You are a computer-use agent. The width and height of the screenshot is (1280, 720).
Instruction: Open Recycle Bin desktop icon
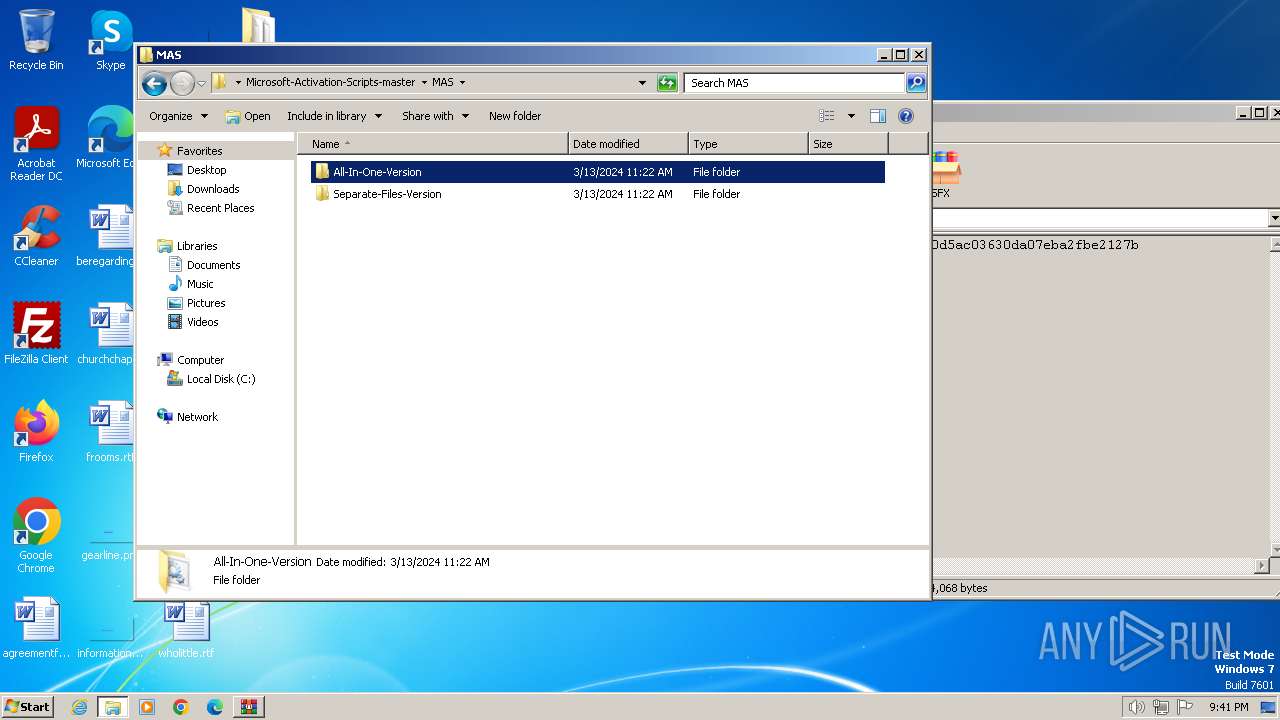pyautogui.click(x=36, y=40)
